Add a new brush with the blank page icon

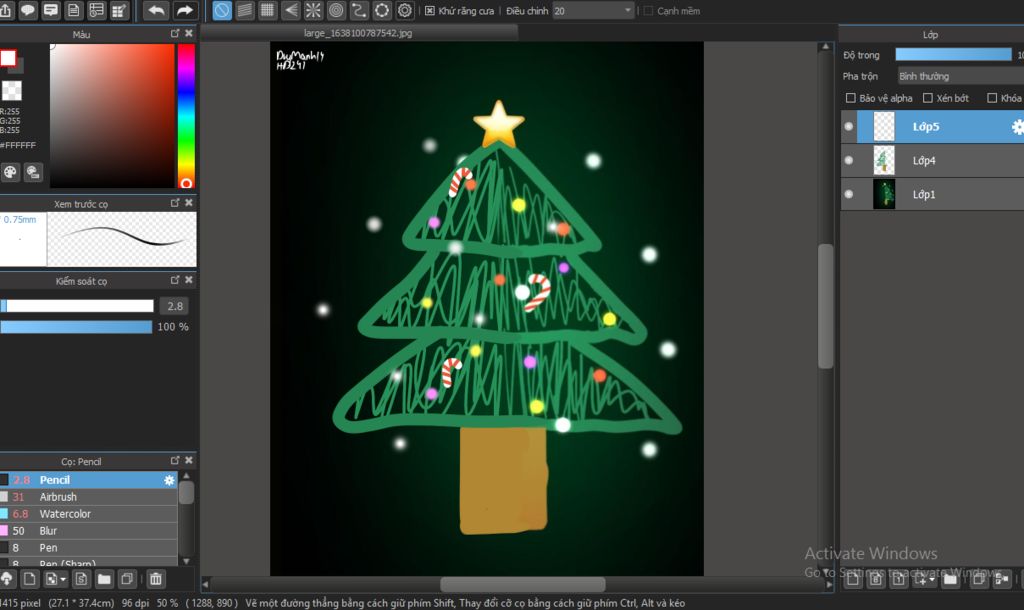29,579
